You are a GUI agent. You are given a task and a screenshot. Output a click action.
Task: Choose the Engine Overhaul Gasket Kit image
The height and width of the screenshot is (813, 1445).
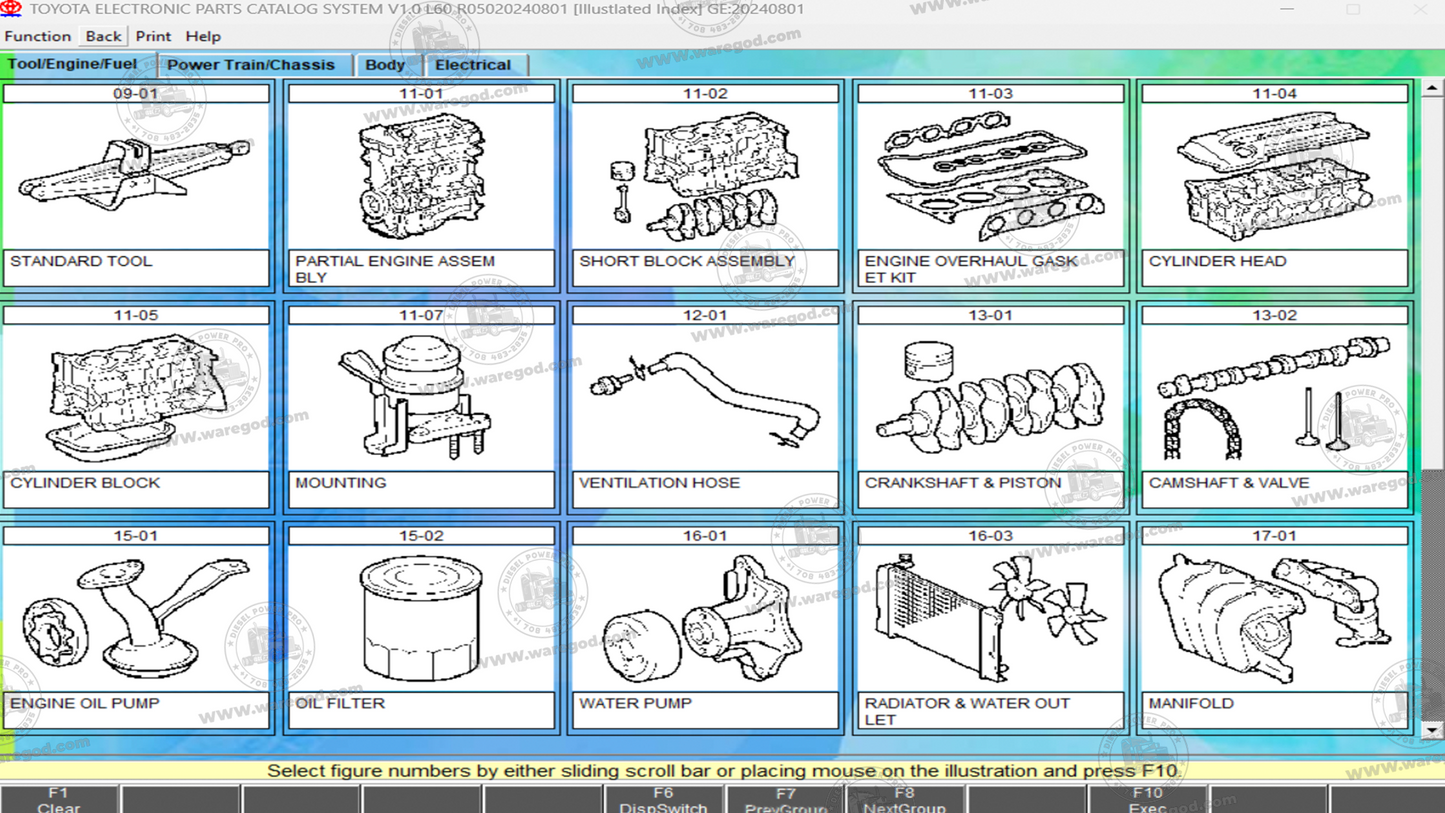990,177
